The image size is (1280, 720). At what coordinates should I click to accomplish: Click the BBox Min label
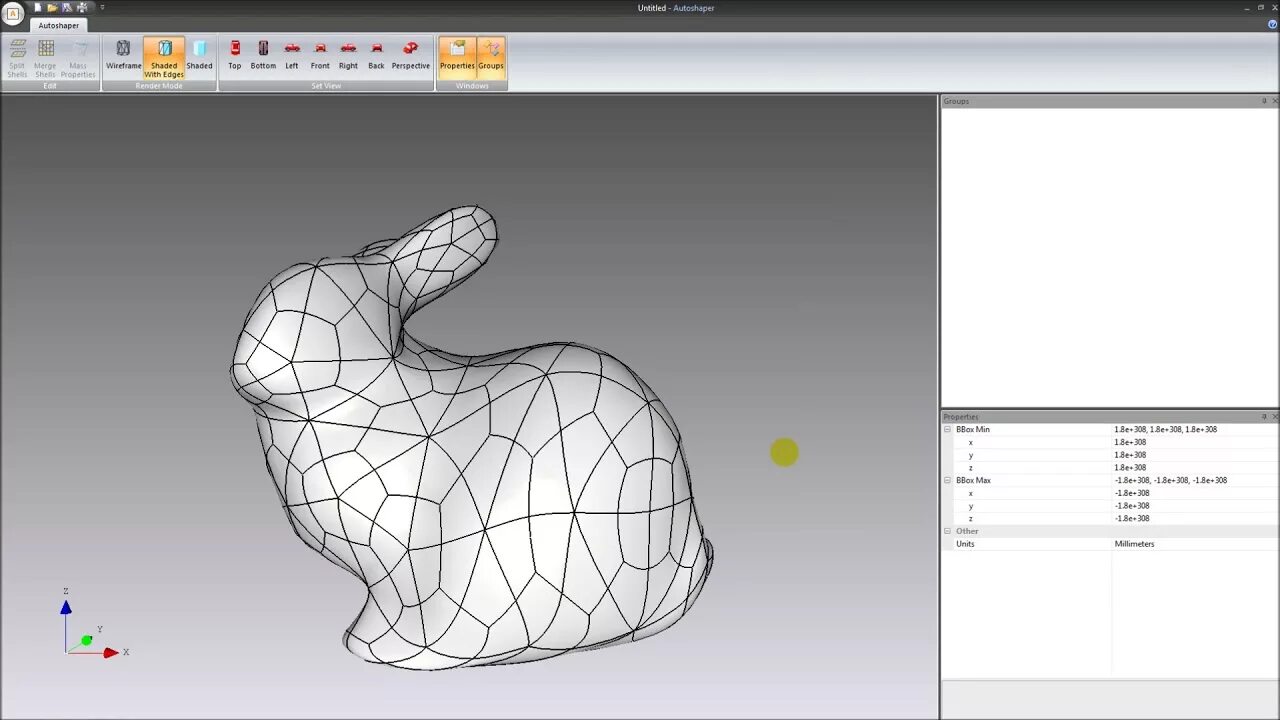point(973,429)
